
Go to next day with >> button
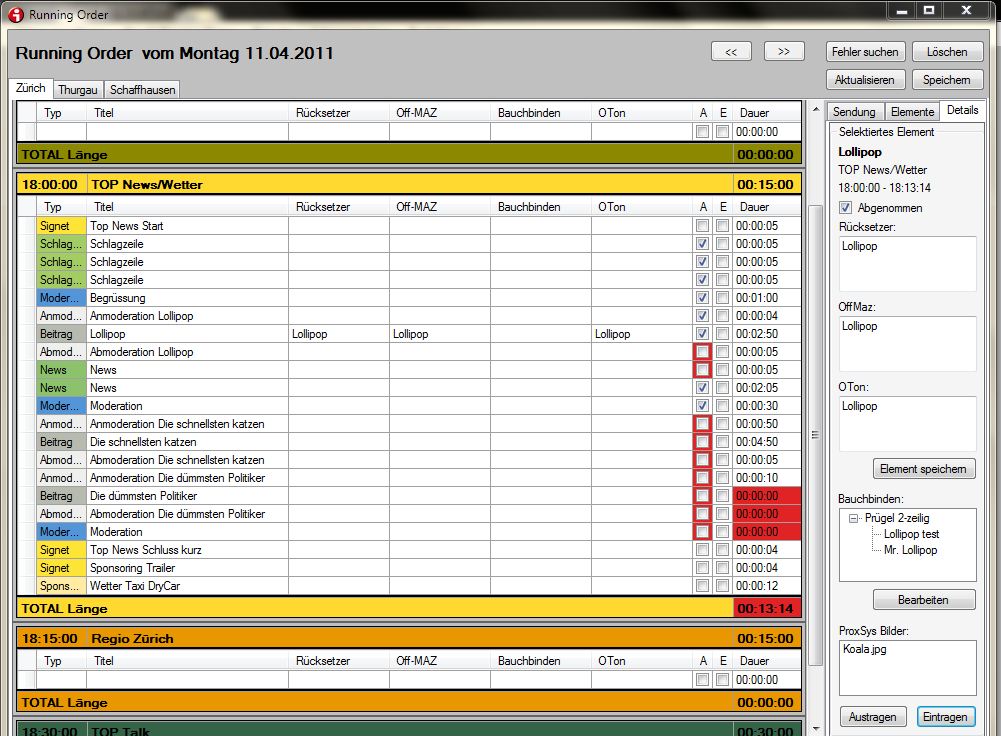pyautogui.click(x=784, y=51)
